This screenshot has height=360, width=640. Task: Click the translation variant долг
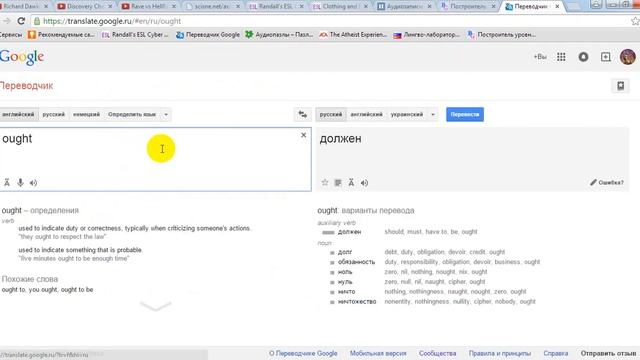tap(345, 252)
